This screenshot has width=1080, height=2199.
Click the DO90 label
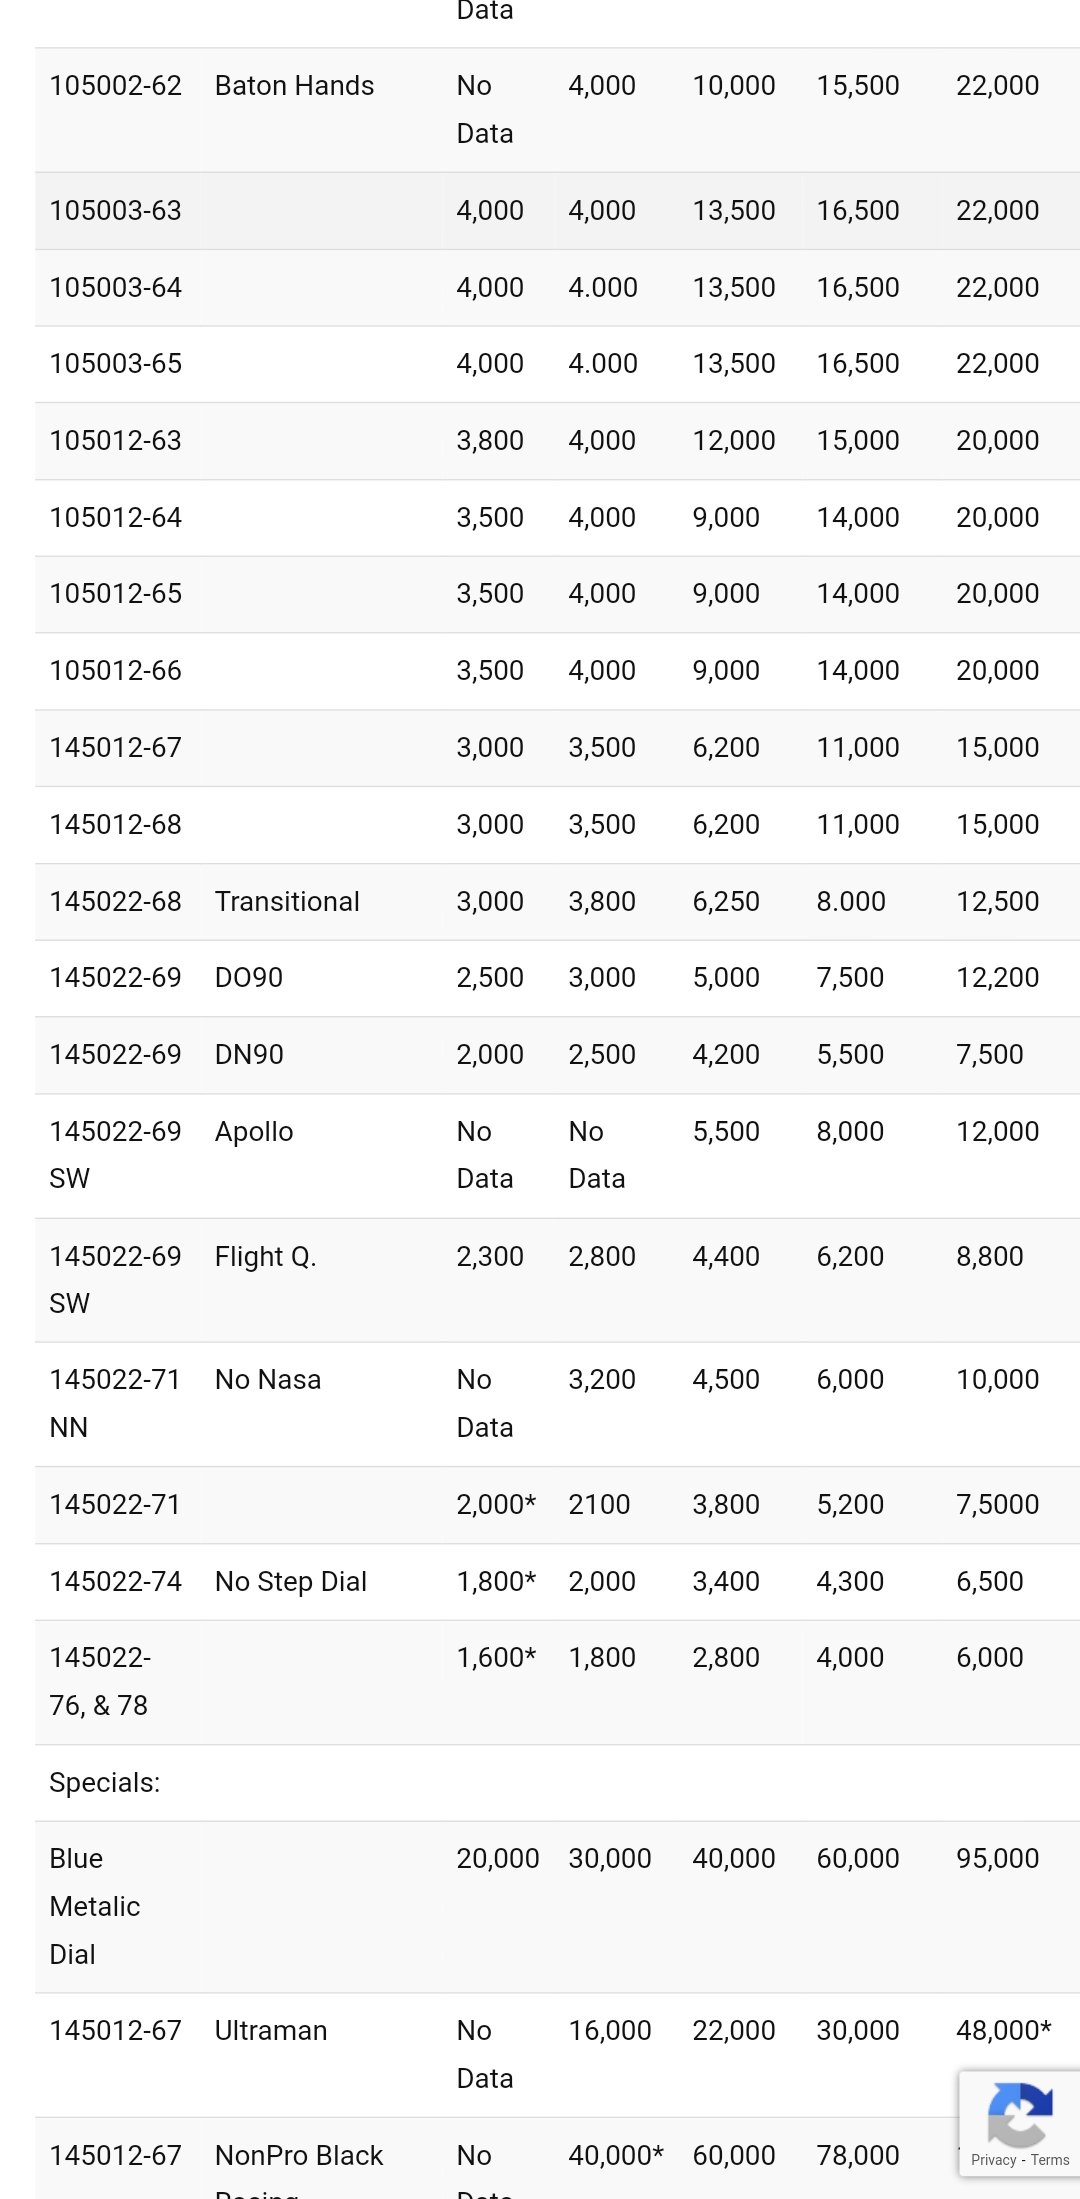click(249, 978)
